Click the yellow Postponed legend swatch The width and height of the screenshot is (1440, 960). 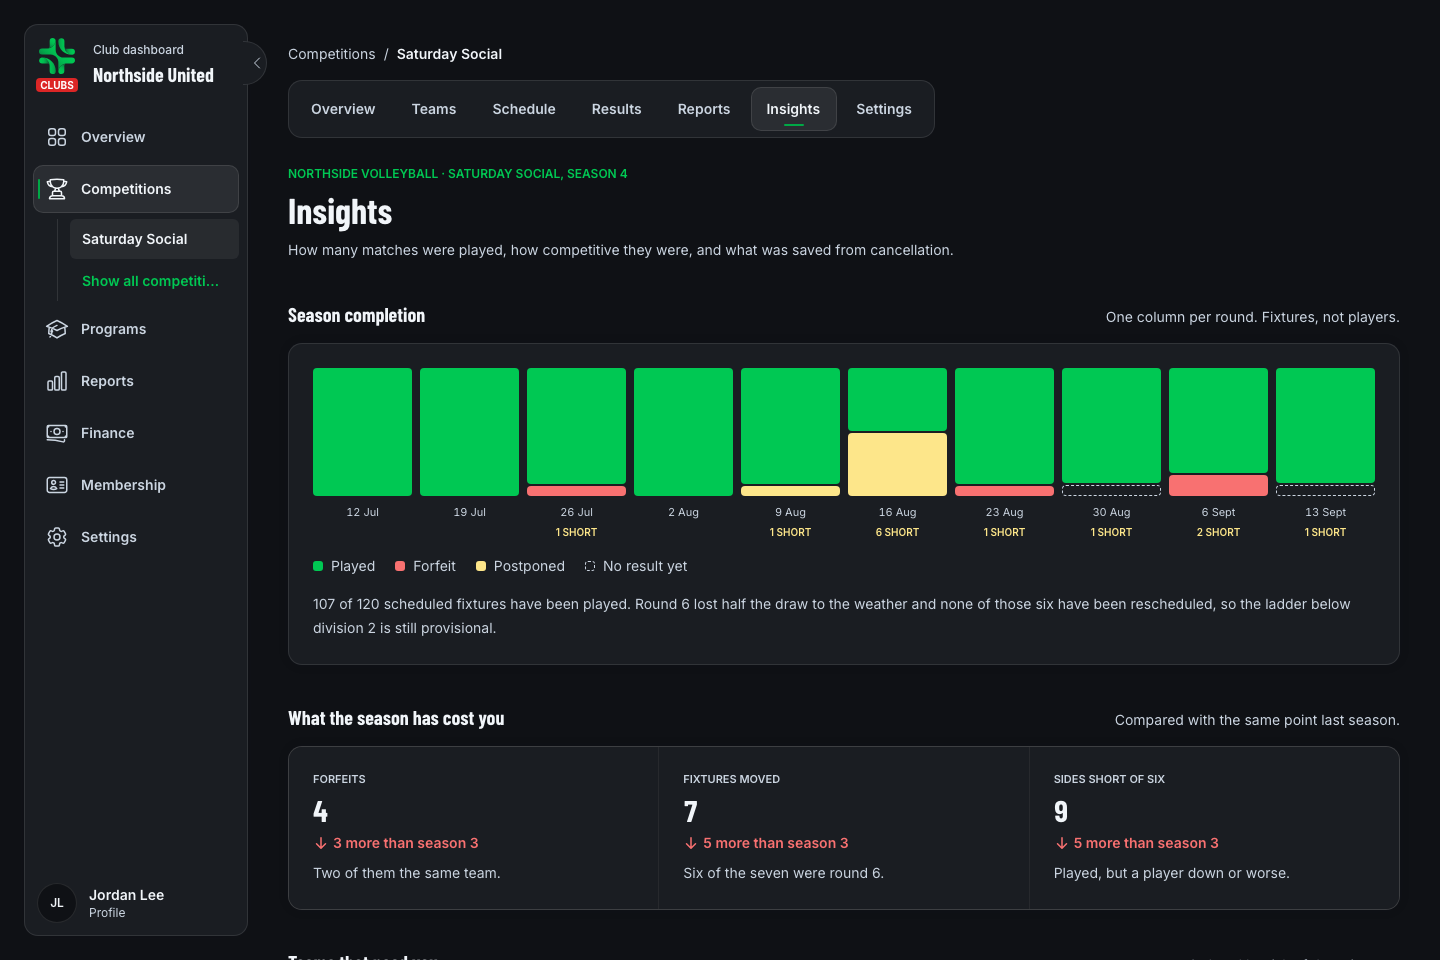pyautogui.click(x=481, y=566)
